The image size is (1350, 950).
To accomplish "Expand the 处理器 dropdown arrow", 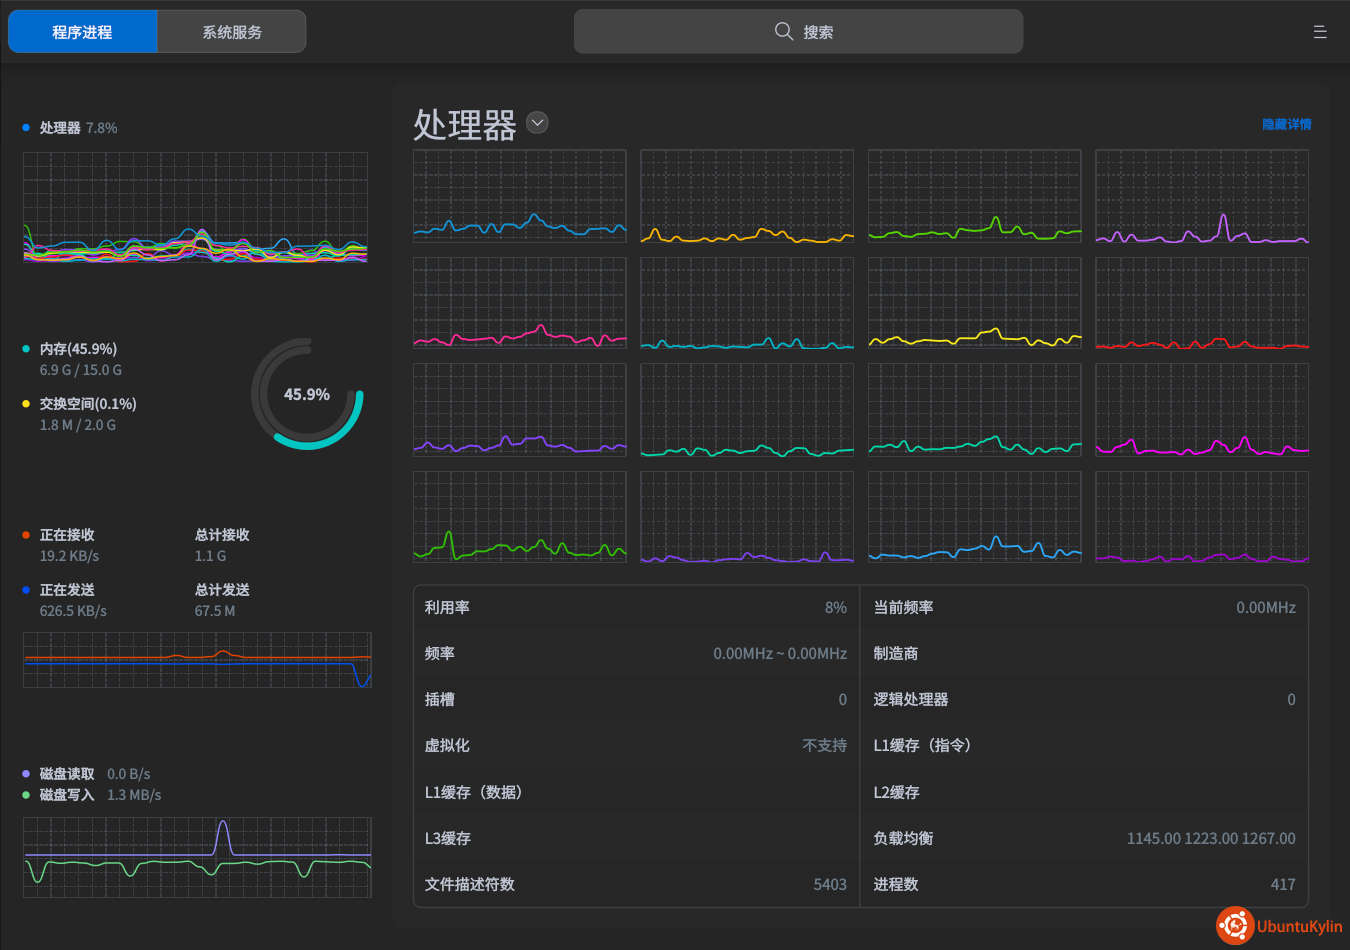I will pyautogui.click(x=537, y=123).
